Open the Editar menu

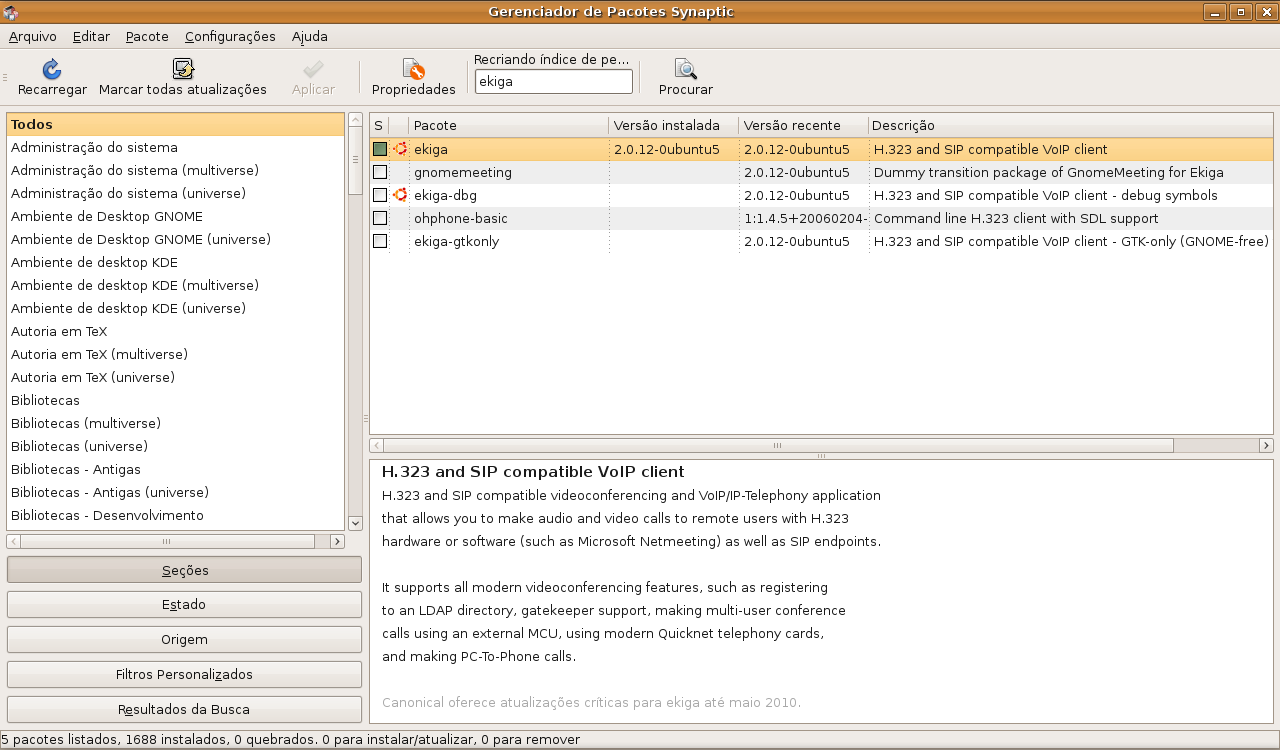pos(91,36)
